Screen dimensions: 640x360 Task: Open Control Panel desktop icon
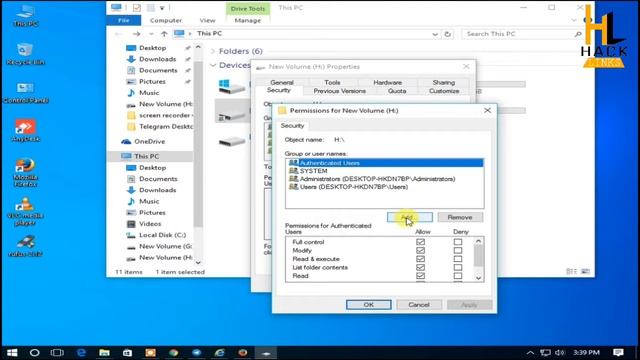[x=25, y=92]
